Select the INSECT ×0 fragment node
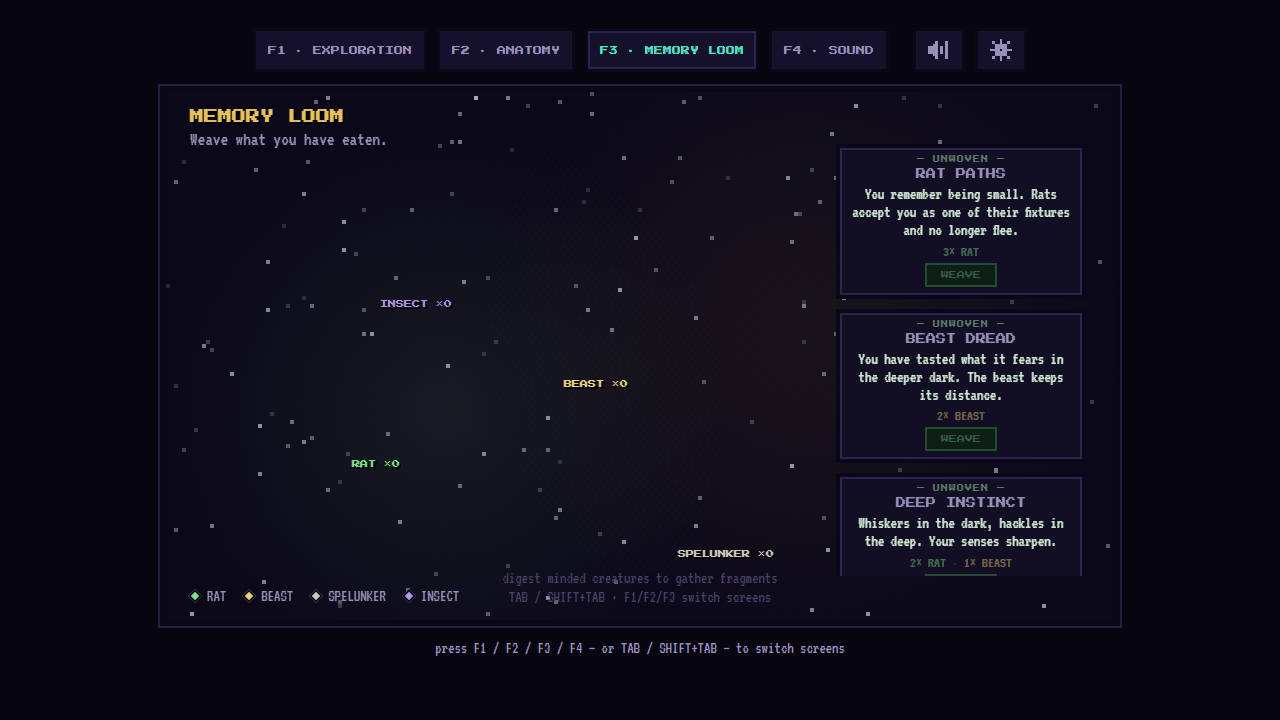1280x720 pixels. point(416,304)
